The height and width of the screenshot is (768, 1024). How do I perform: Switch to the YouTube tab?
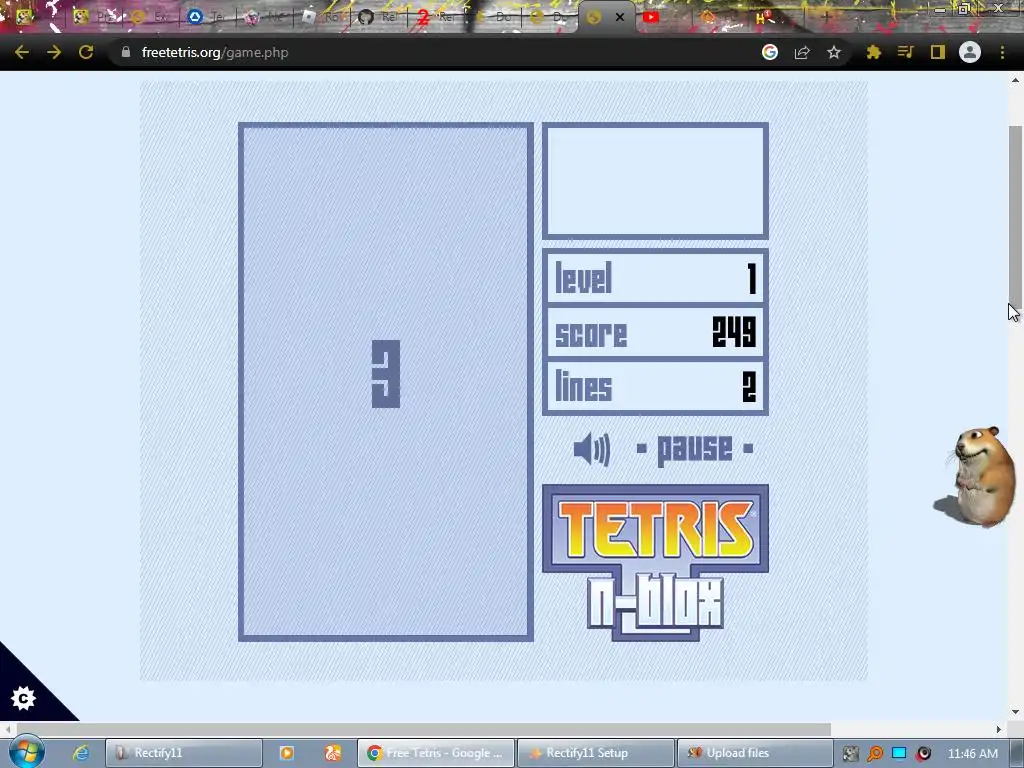[x=650, y=18]
